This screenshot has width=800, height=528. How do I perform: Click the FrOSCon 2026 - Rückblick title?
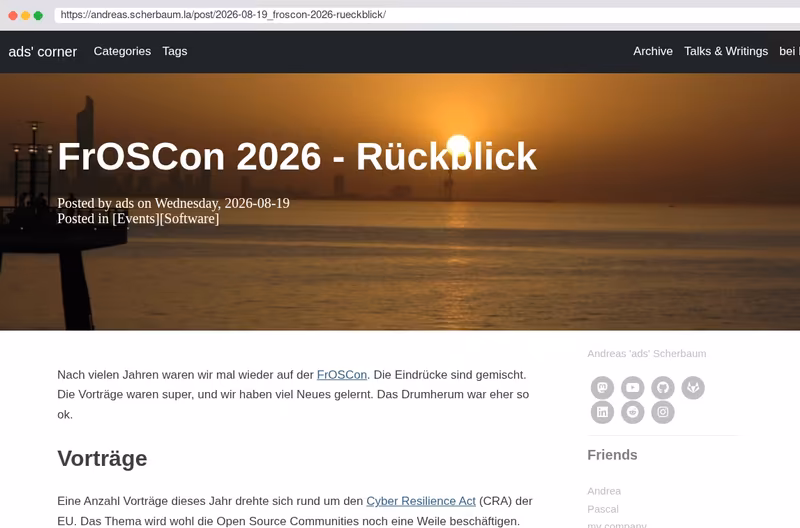(x=297, y=156)
